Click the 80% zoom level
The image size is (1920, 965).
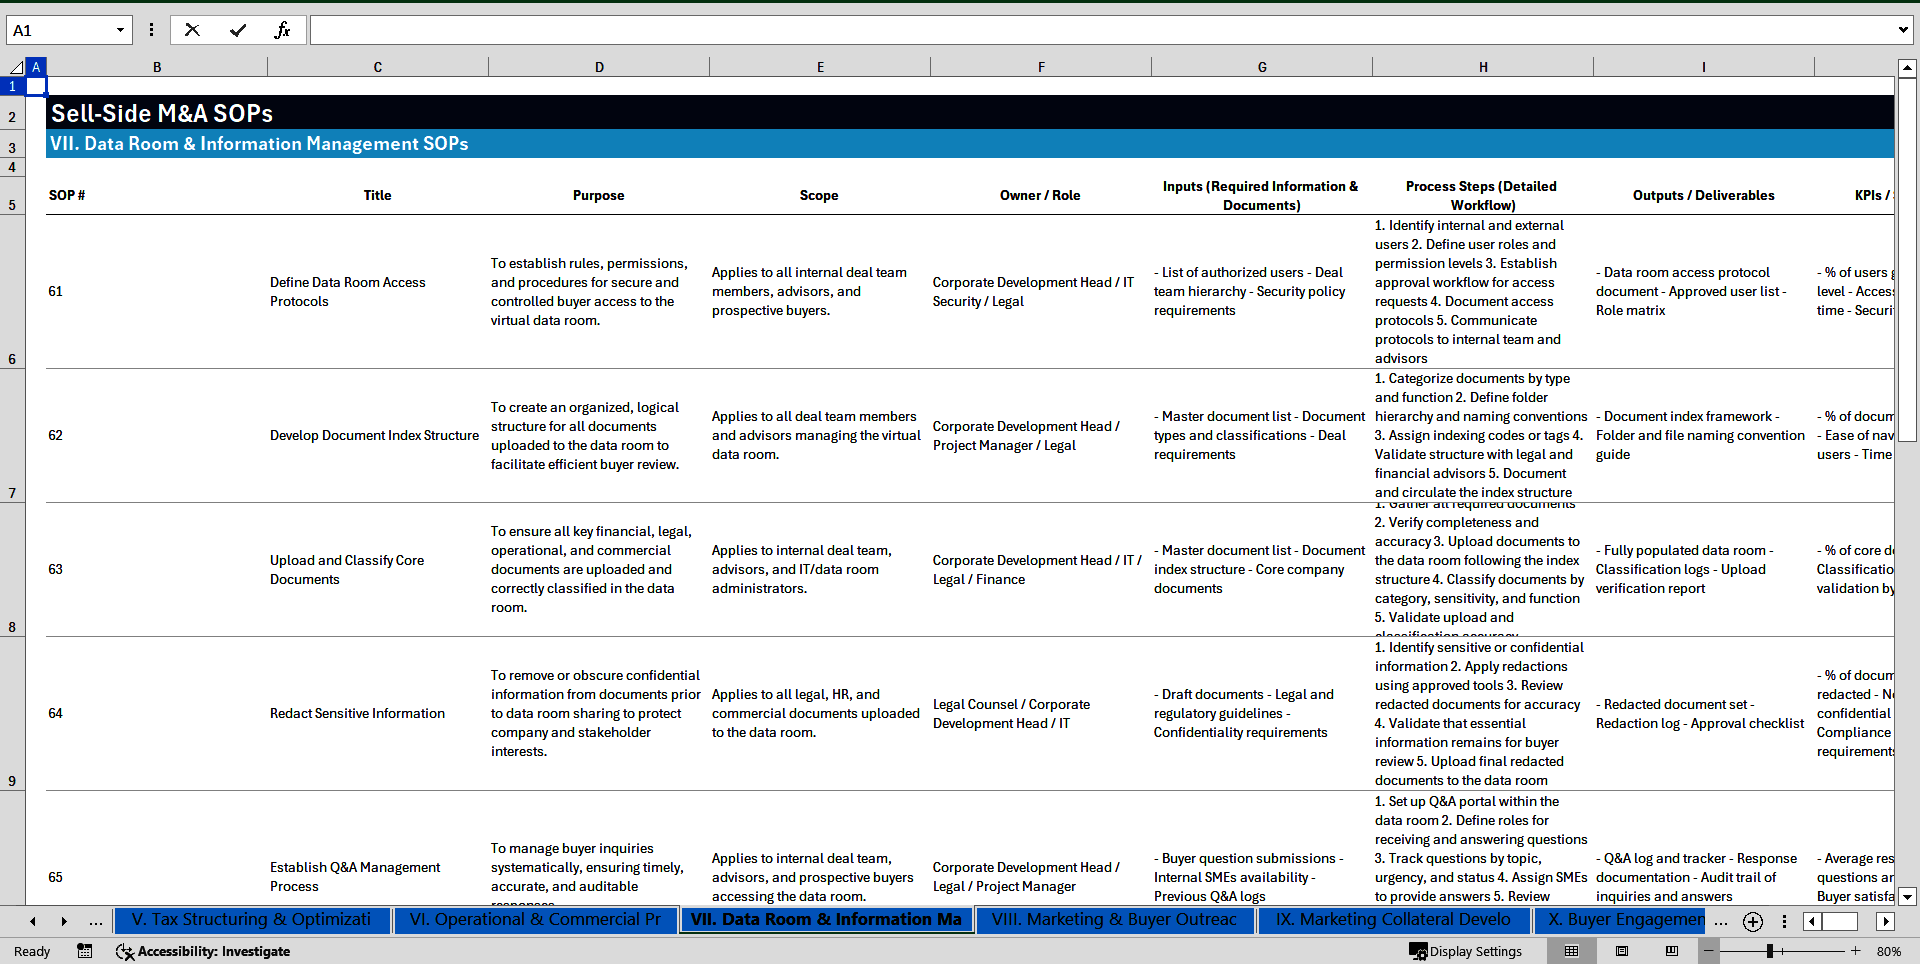(x=1889, y=951)
